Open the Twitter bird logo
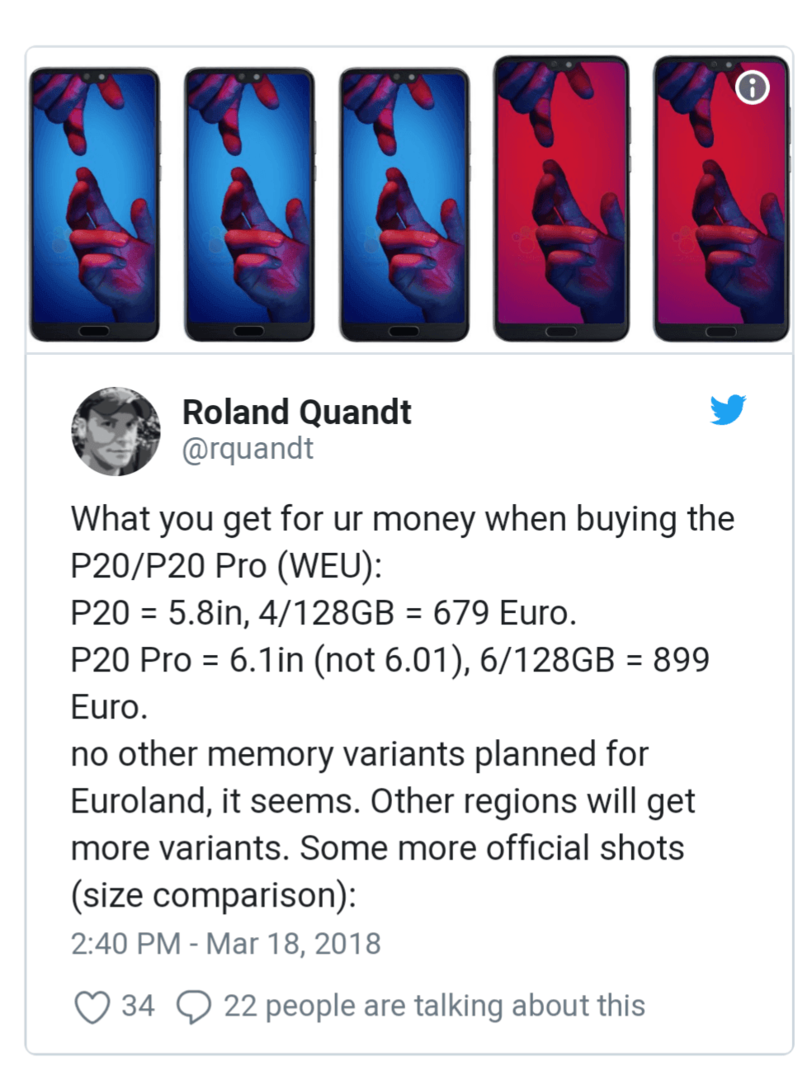Screen dimensions: 812x1080 click(728, 409)
